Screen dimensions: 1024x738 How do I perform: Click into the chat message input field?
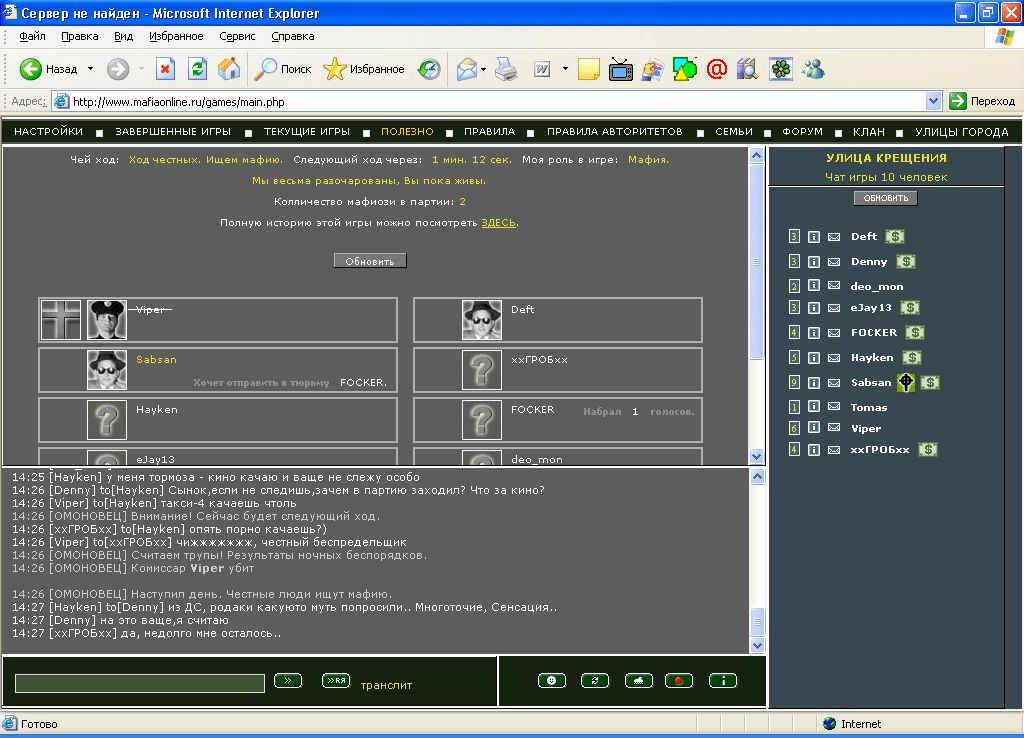(140, 683)
